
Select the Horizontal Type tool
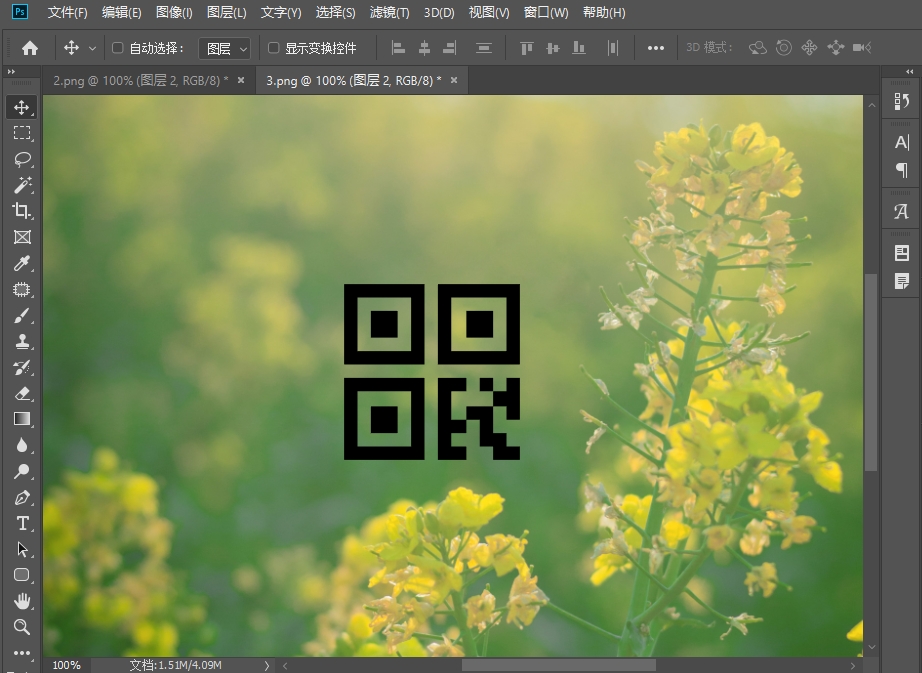click(22, 523)
